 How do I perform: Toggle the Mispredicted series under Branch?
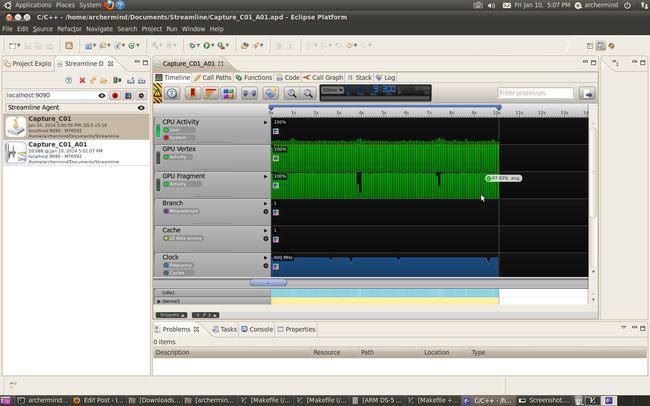click(x=181, y=211)
